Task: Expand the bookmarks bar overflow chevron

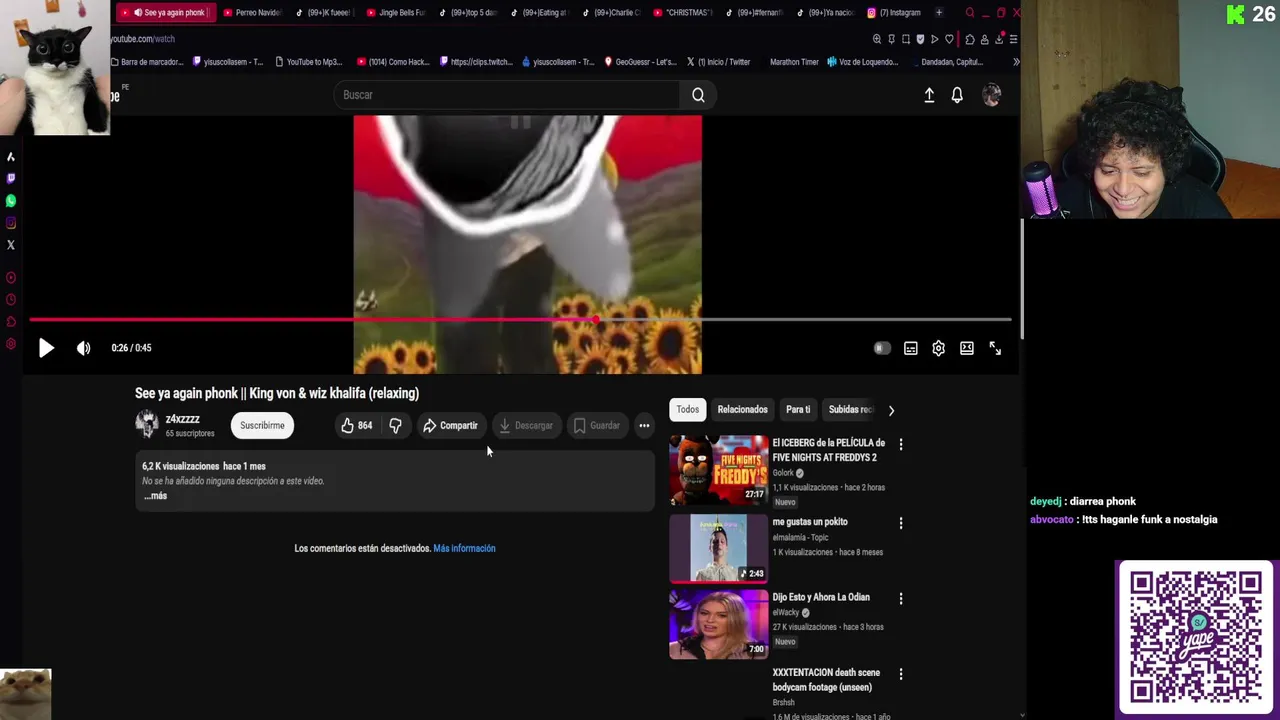Action: point(1016,62)
